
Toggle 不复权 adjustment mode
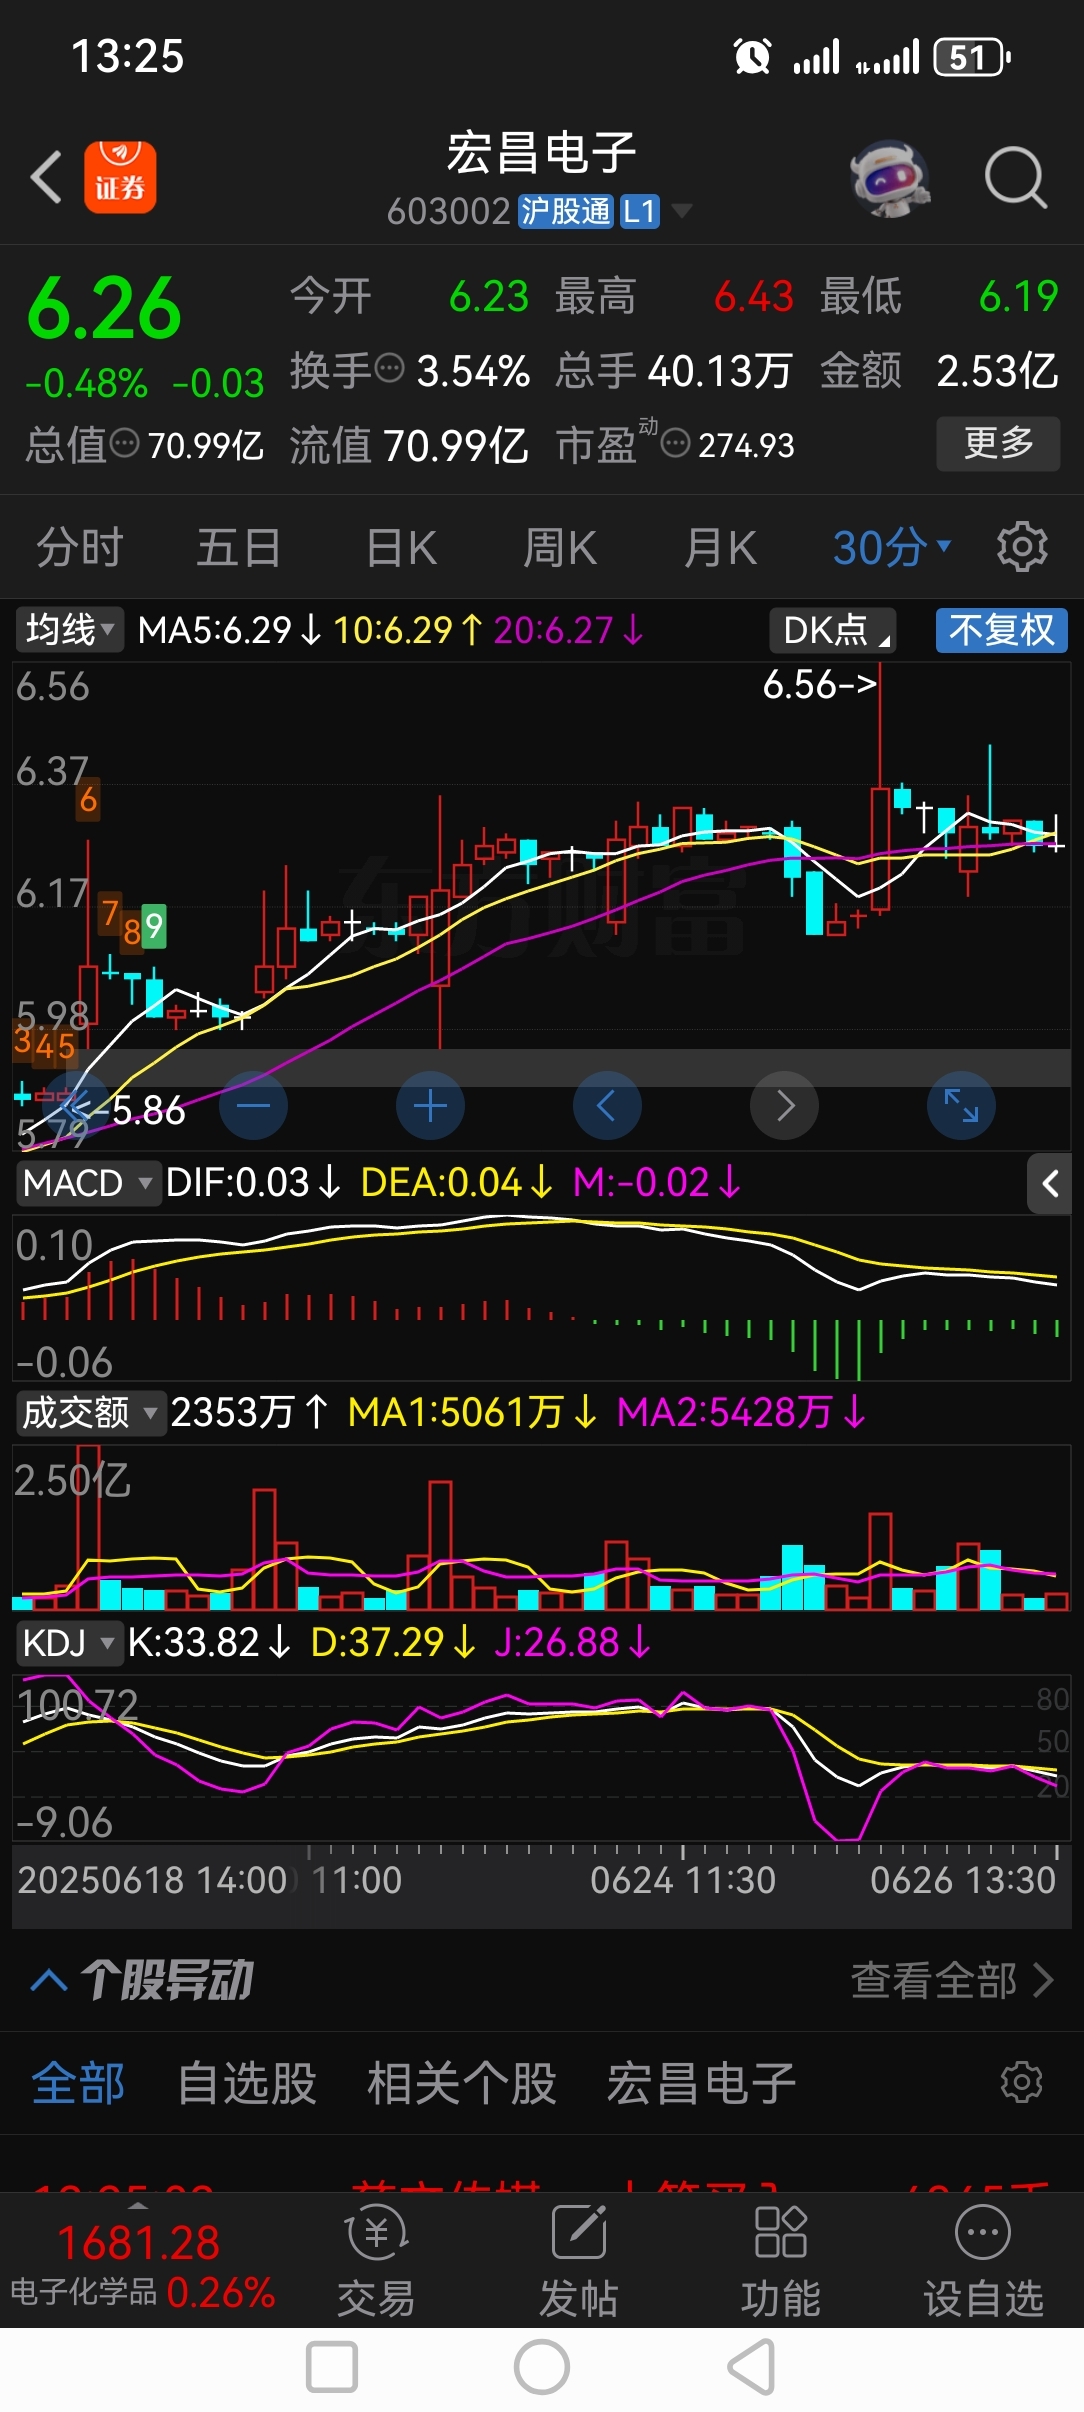click(1001, 630)
